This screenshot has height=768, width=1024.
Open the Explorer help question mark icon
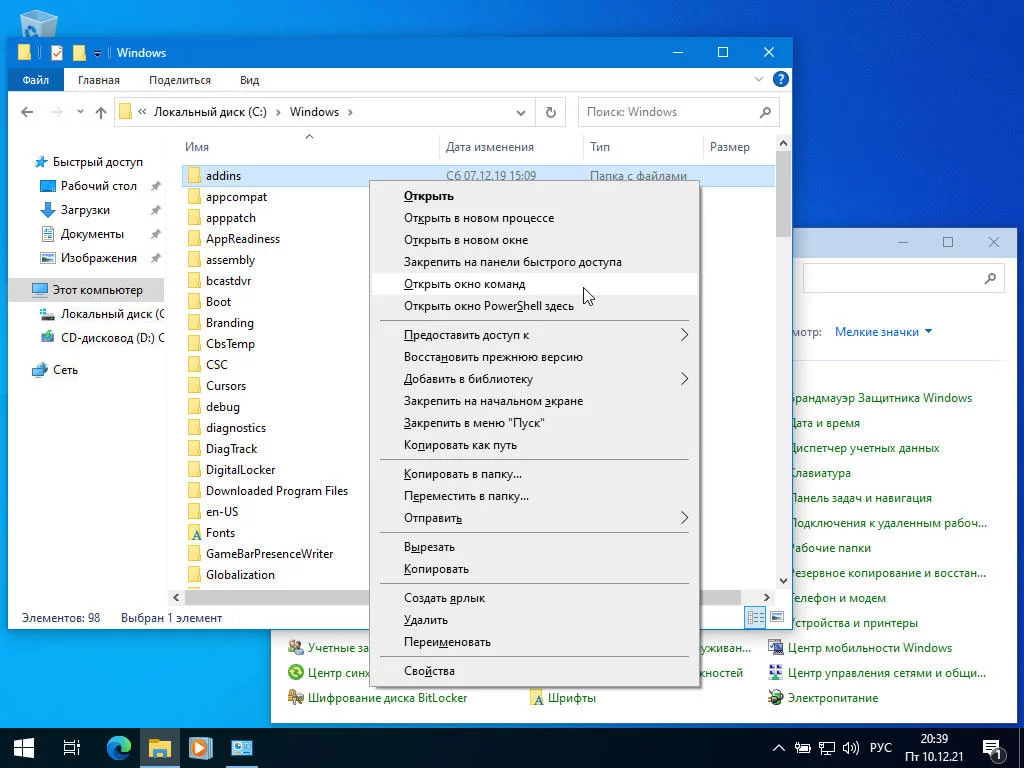pyautogui.click(x=780, y=80)
